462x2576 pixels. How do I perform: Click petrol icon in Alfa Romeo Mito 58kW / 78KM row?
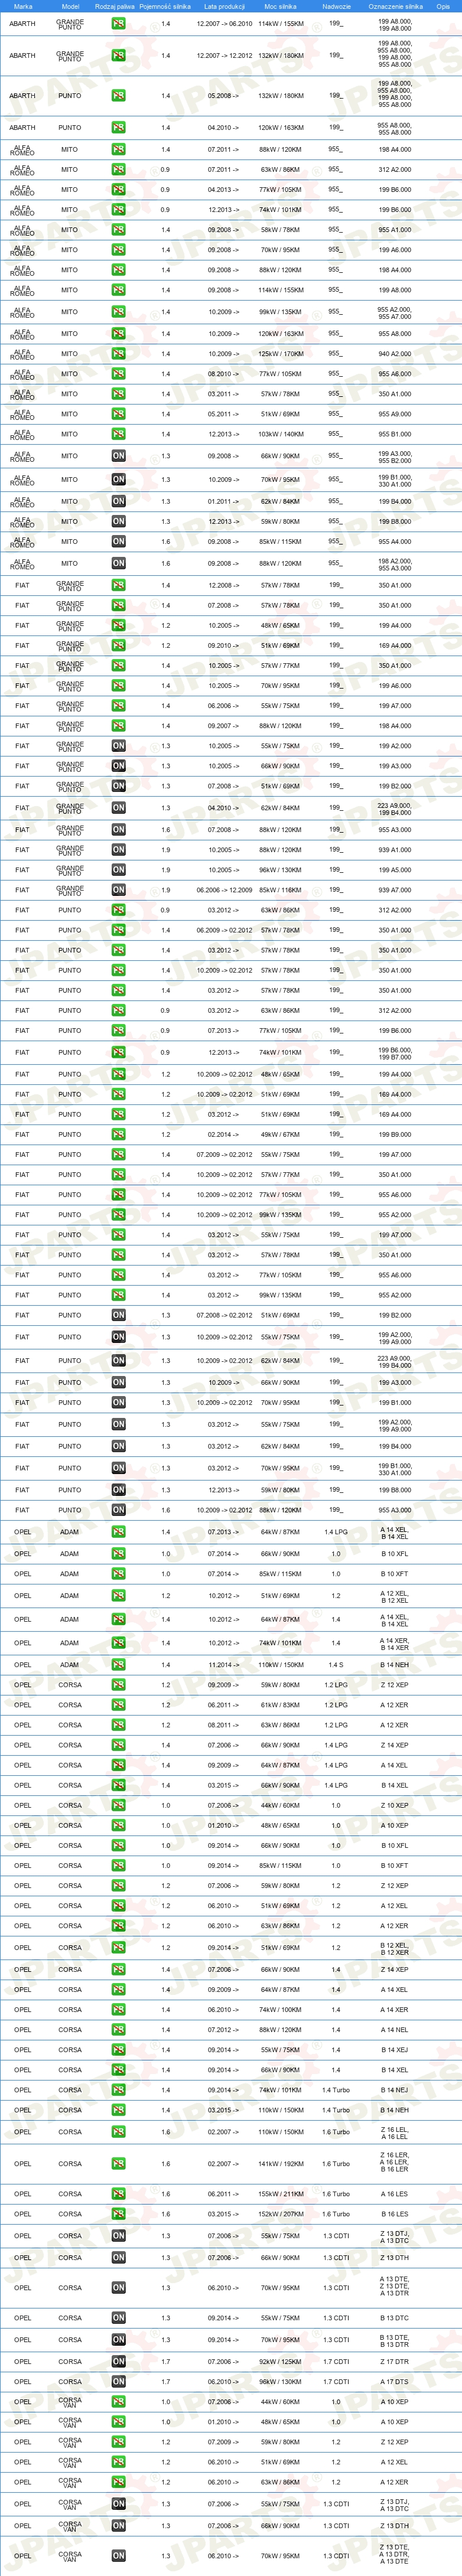tap(118, 230)
